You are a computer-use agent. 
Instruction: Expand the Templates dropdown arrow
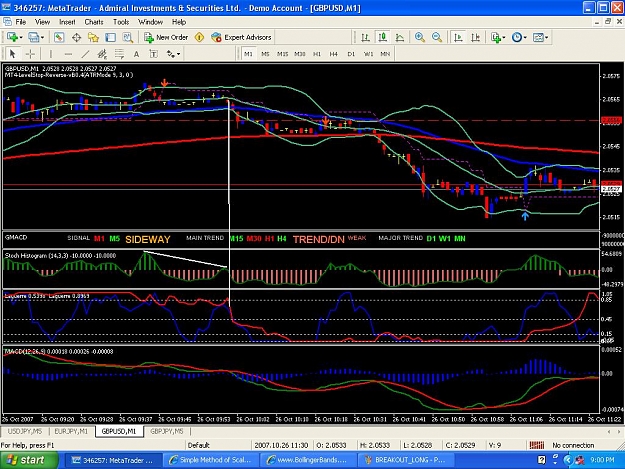[x=547, y=37]
